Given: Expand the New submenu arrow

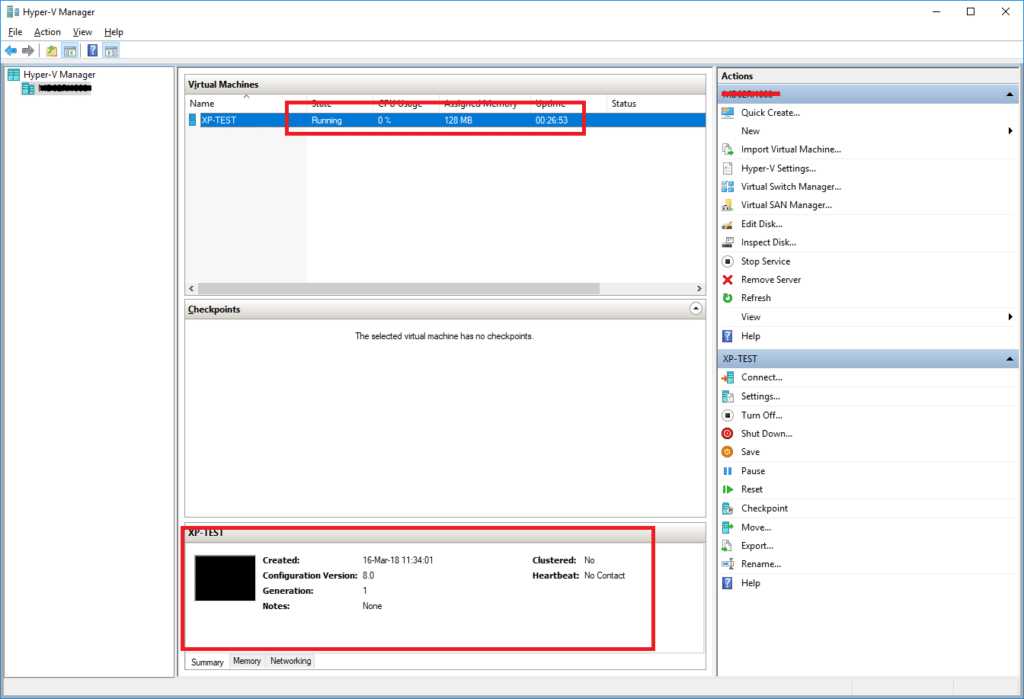Looking at the screenshot, I should tap(1010, 131).
